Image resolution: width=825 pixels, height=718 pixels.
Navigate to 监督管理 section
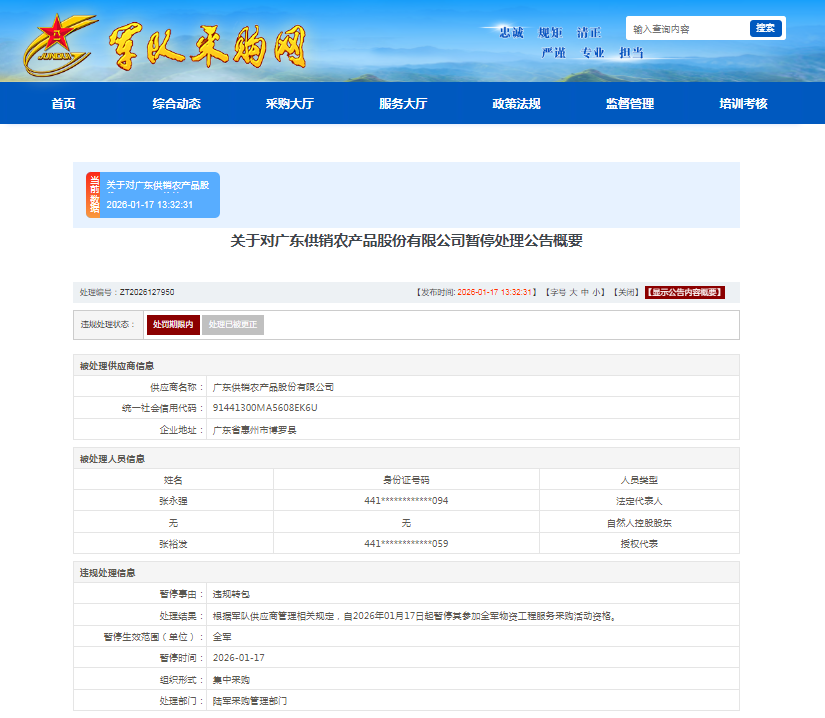(x=630, y=104)
